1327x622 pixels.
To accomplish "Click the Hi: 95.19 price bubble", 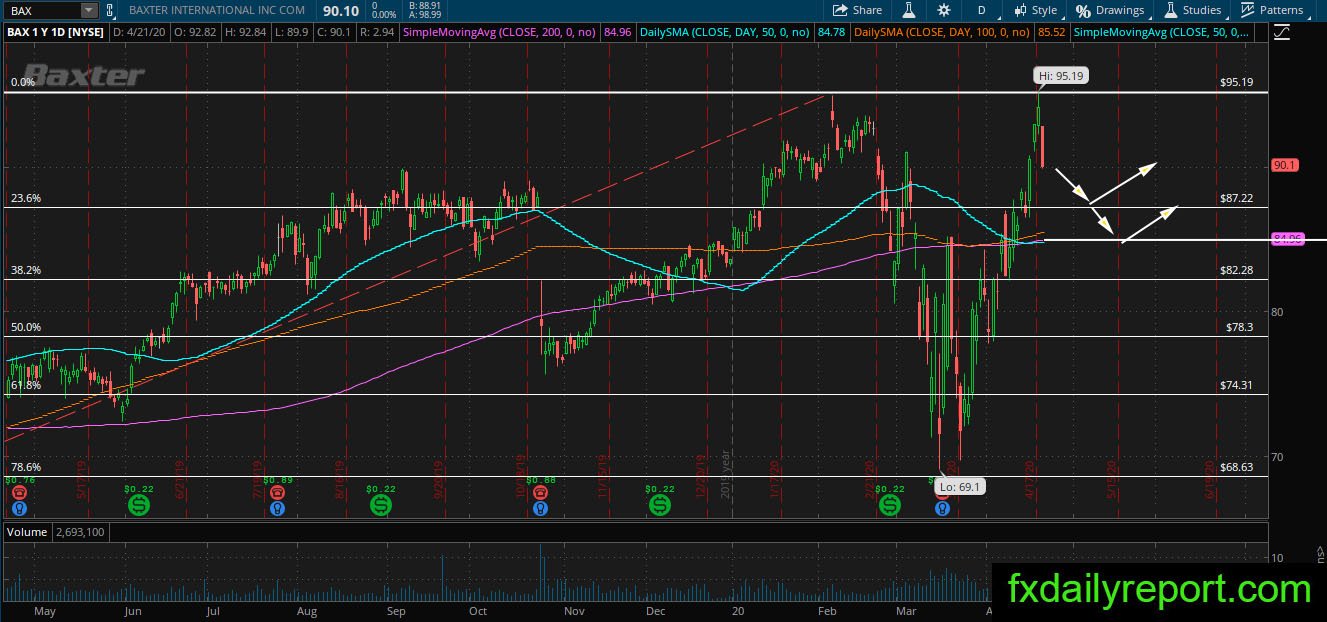I will click(1059, 75).
